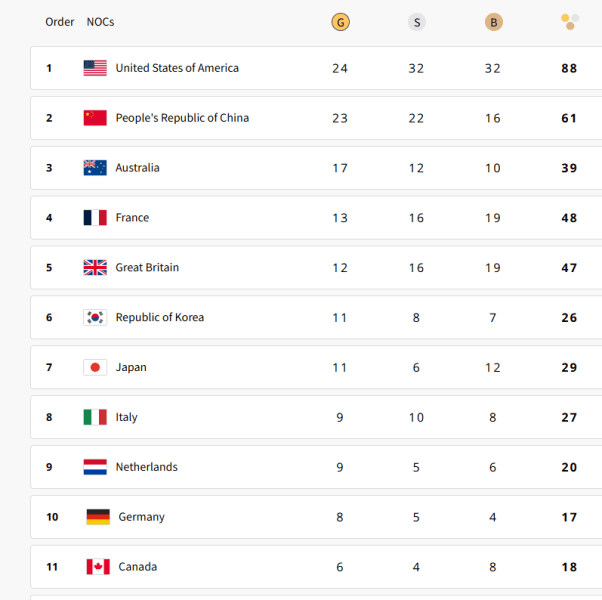Screen dimensions: 602x600
Task: Click the Japan flag icon
Action: tap(95, 368)
